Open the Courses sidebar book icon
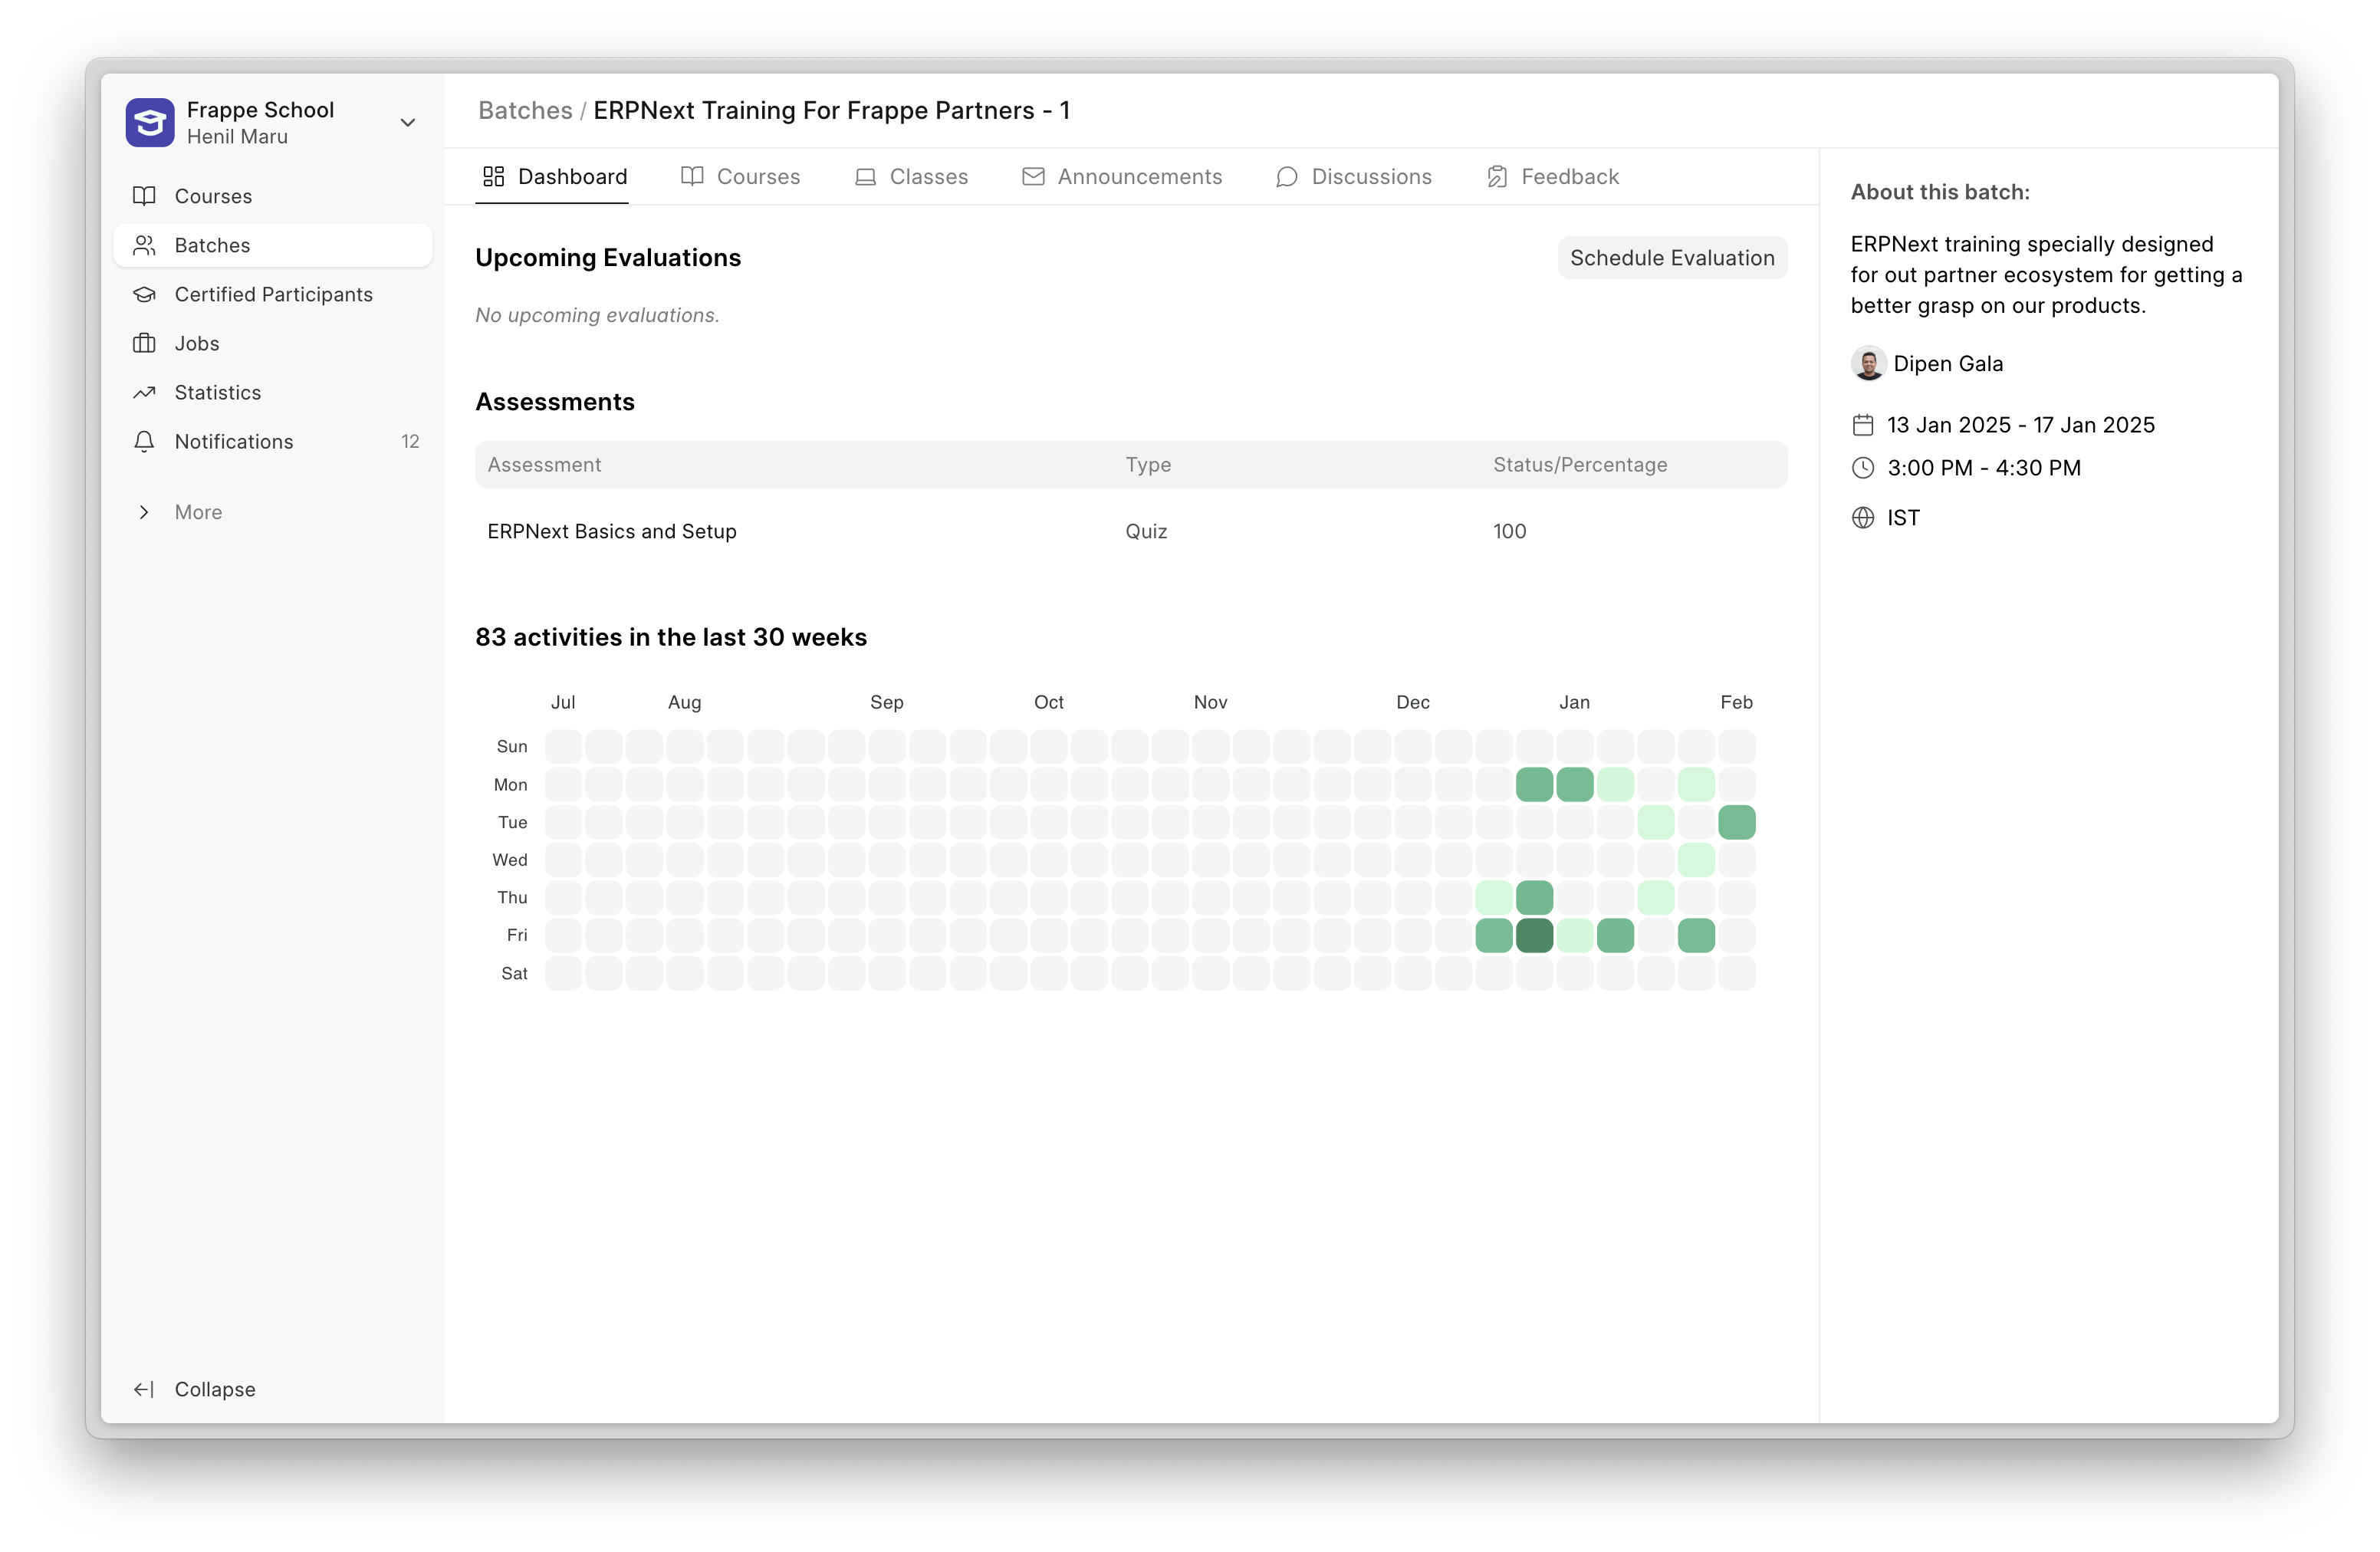2380x1552 pixels. point(144,196)
